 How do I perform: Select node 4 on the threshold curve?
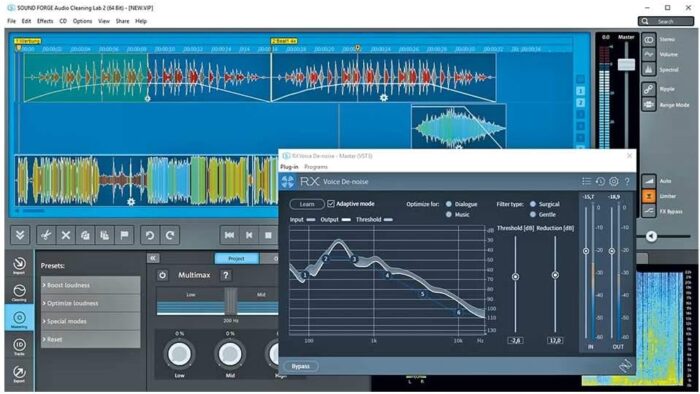pyautogui.click(x=388, y=275)
